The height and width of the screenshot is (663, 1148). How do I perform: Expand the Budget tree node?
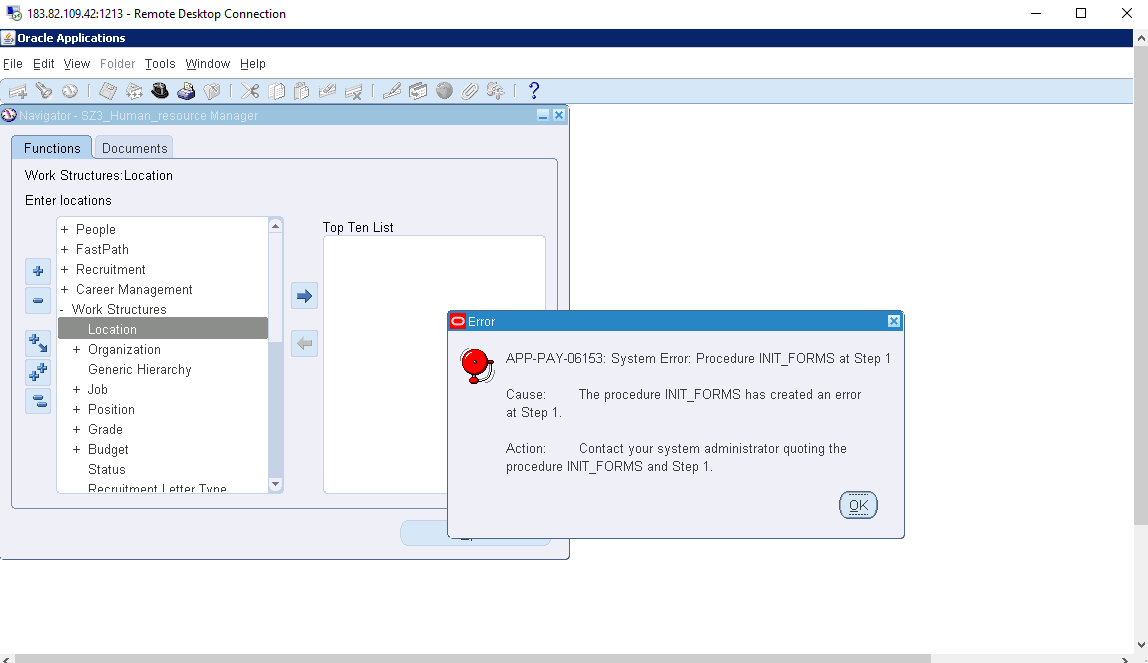(x=76, y=449)
